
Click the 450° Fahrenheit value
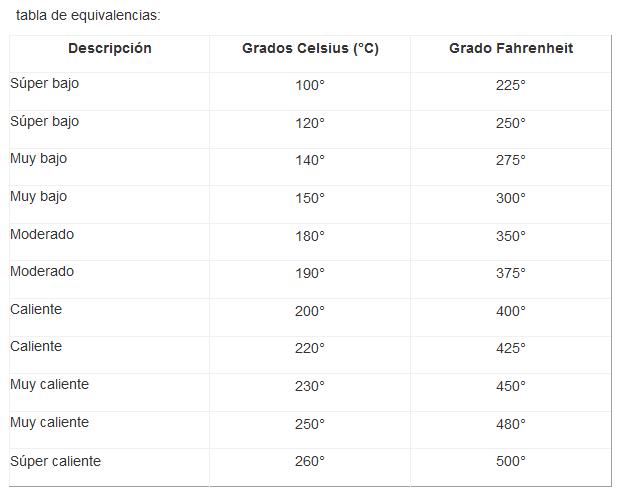(511, 387)
